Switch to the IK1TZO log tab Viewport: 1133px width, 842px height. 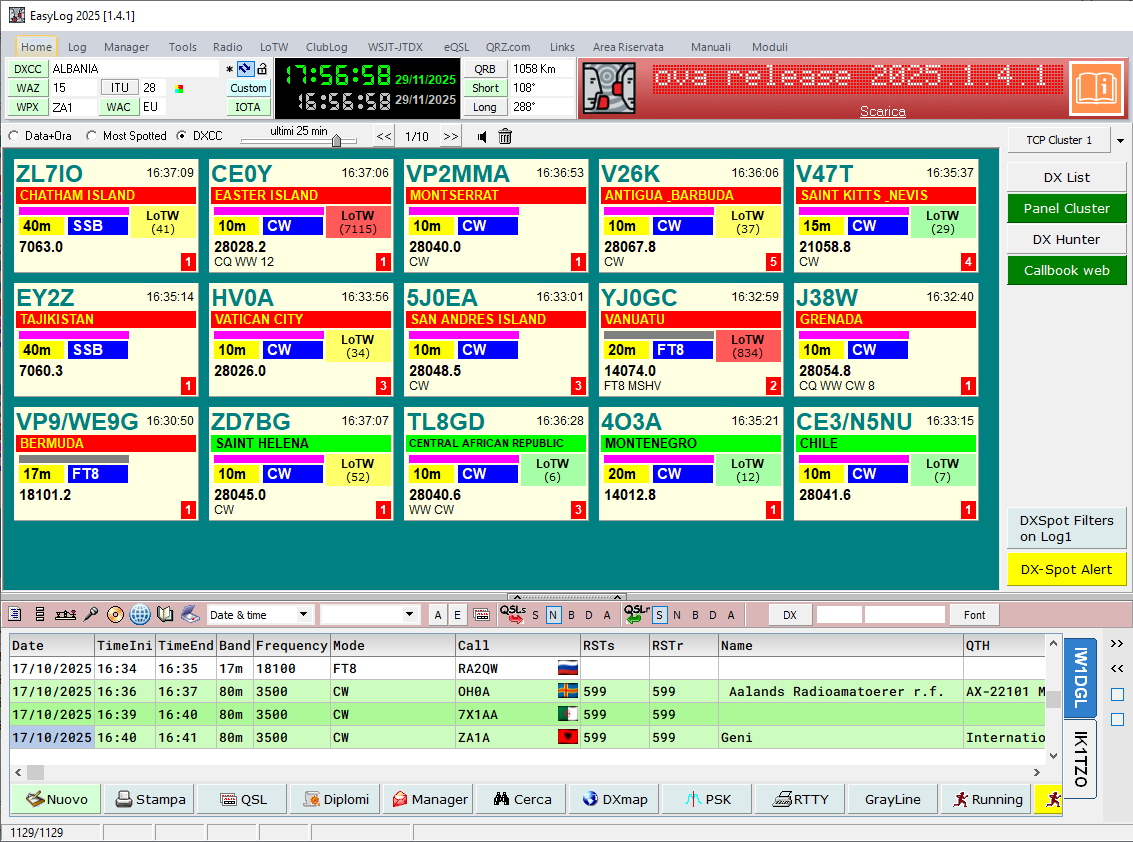[x=1080, y=759]
